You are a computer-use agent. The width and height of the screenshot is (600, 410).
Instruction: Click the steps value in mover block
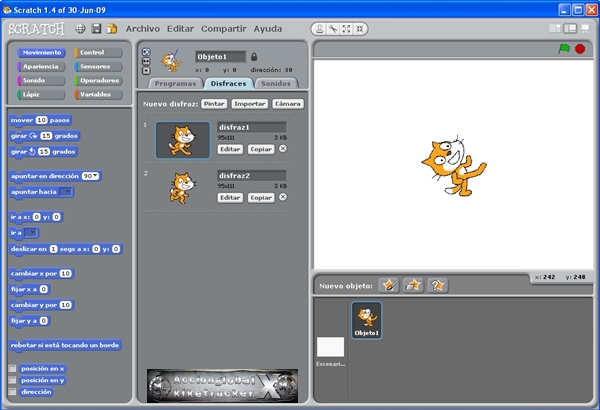[41, 120]
